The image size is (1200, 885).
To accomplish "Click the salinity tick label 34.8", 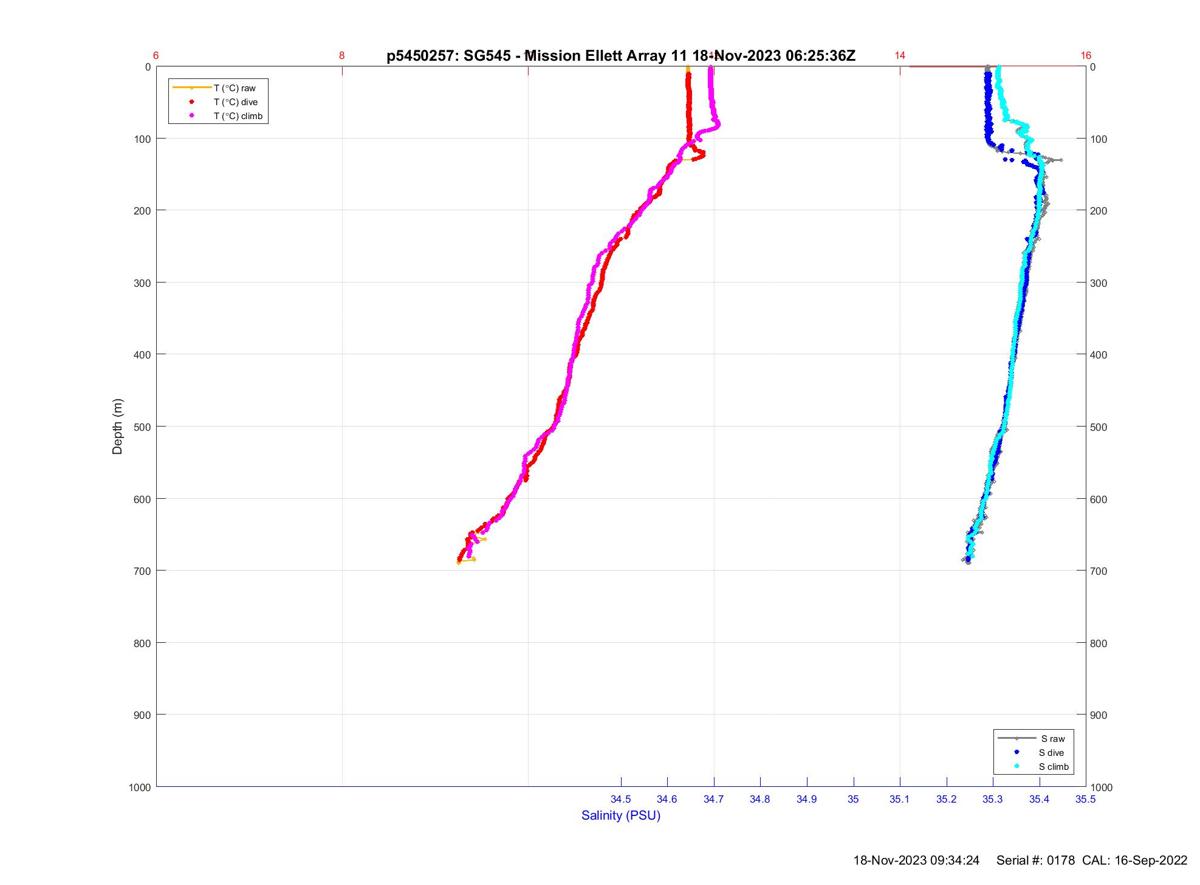I will tap(760, 799).
